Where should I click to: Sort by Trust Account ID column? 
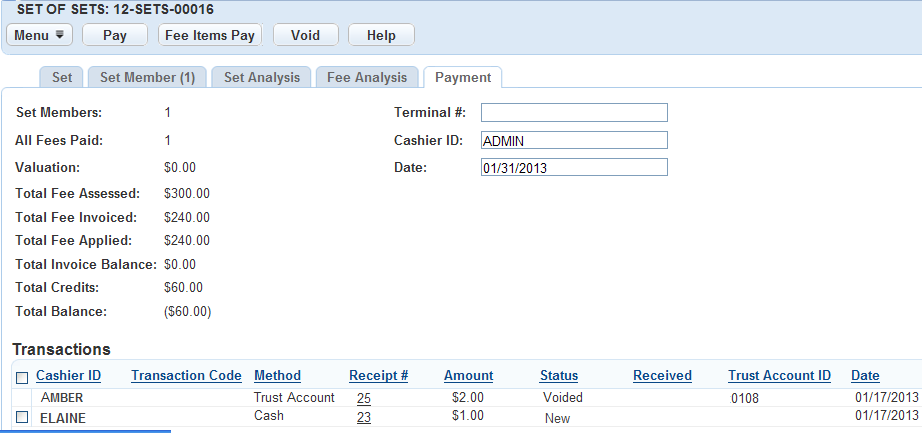coord(779,376)
